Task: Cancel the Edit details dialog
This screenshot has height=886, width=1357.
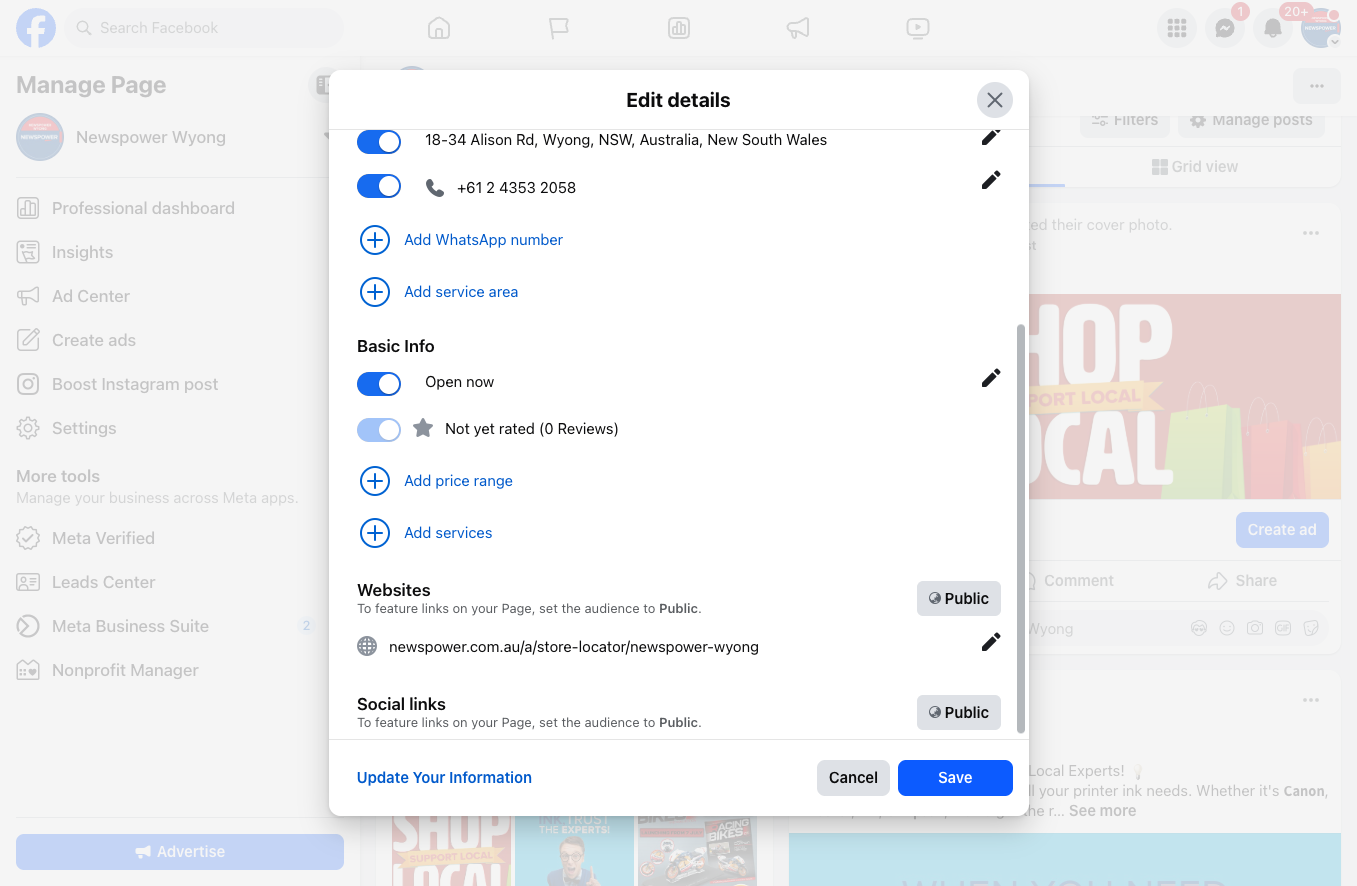Action: [853, 778]
